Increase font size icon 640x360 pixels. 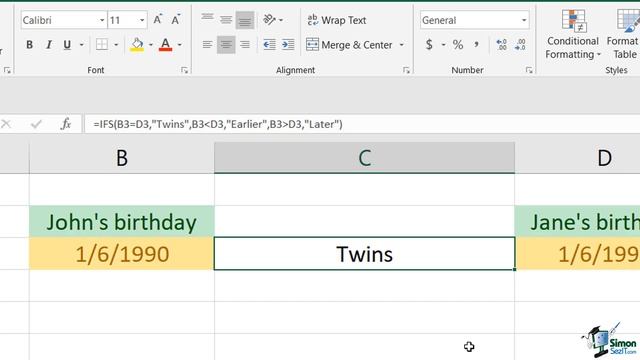click(158, 20)
